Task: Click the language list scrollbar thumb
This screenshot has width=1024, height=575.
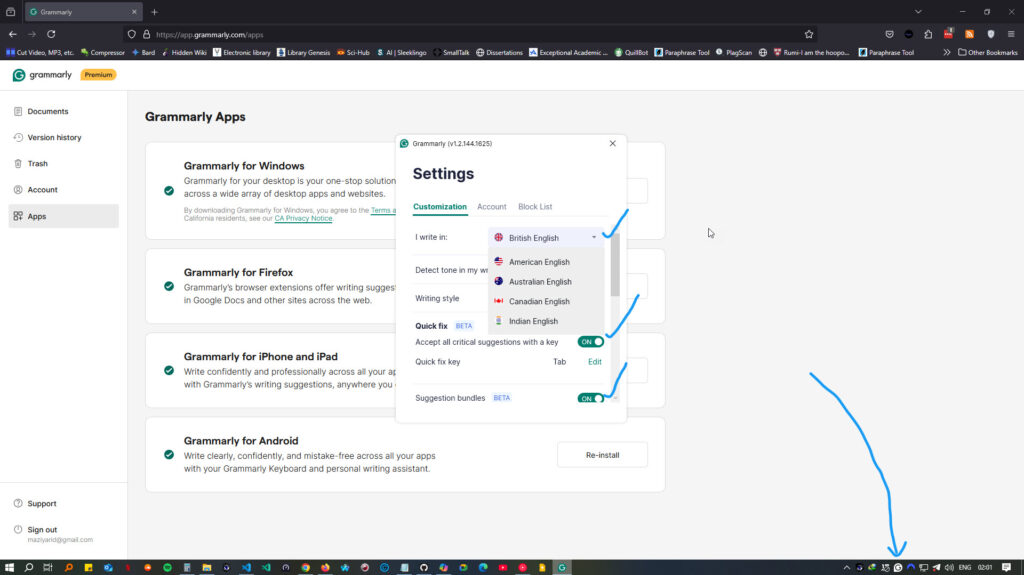Action: click(x=615, y=265)
